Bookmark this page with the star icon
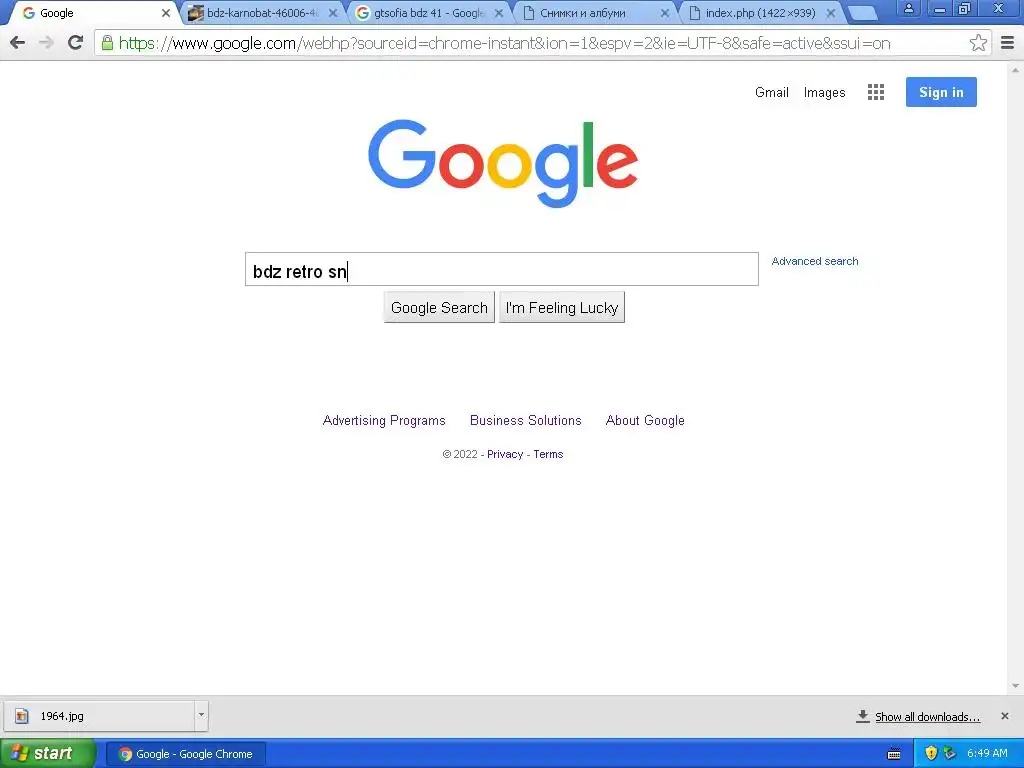 (x=978, y=43)
